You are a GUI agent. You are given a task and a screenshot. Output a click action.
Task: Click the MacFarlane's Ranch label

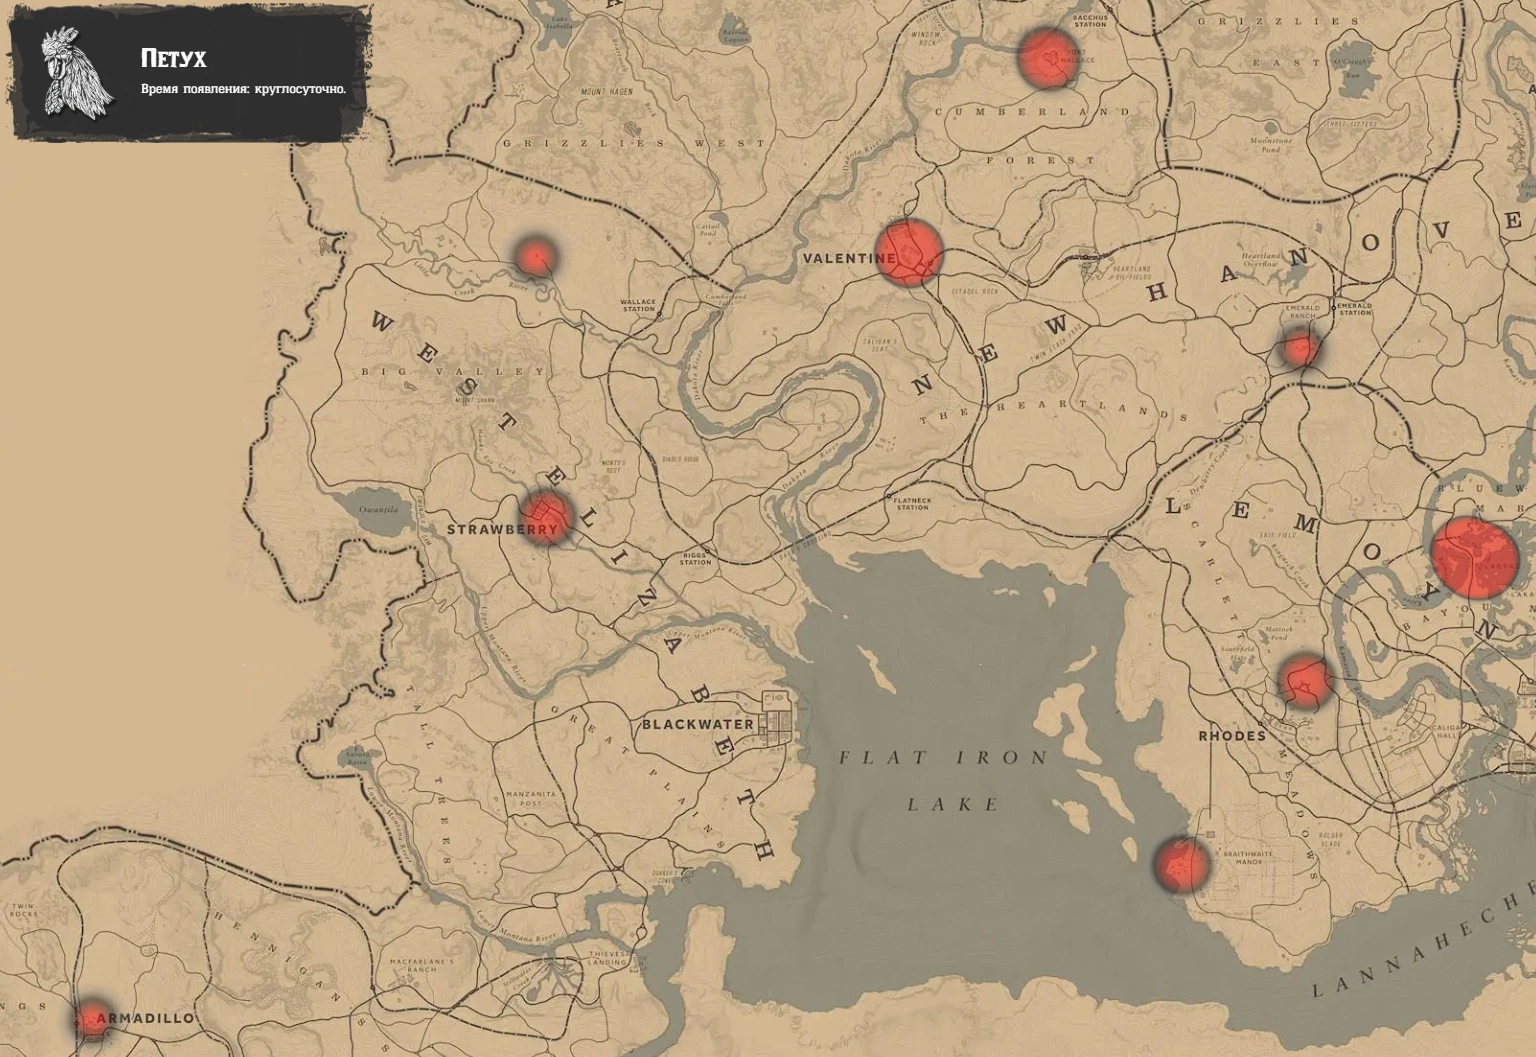click(x=423, y=965)
